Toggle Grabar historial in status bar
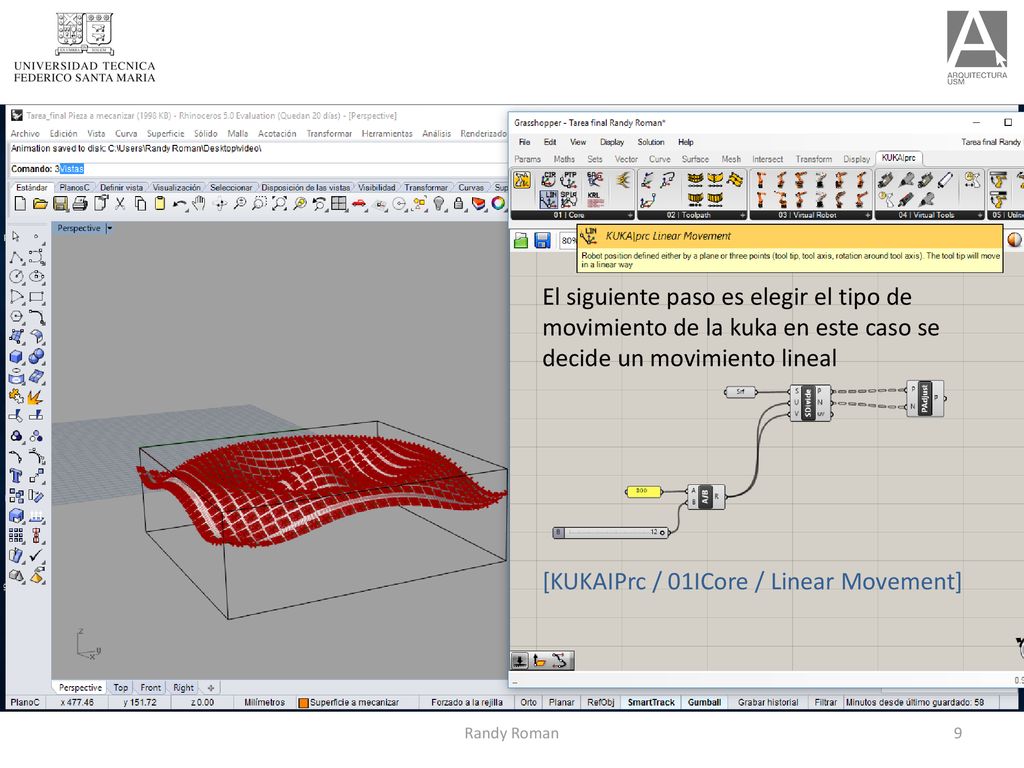This screenshot has height=768, width=1024. tap(768, 703)
